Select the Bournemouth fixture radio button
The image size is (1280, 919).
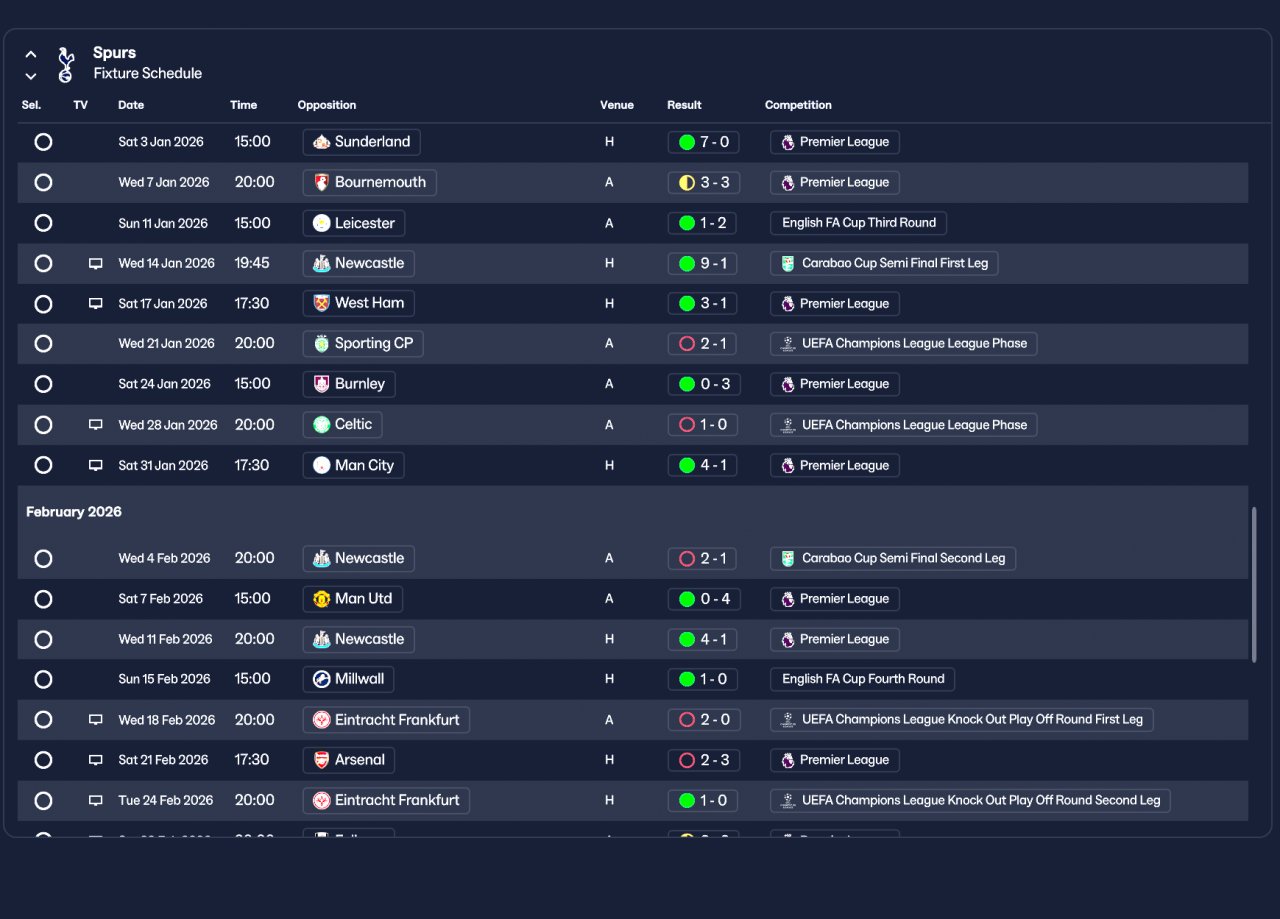43,183
